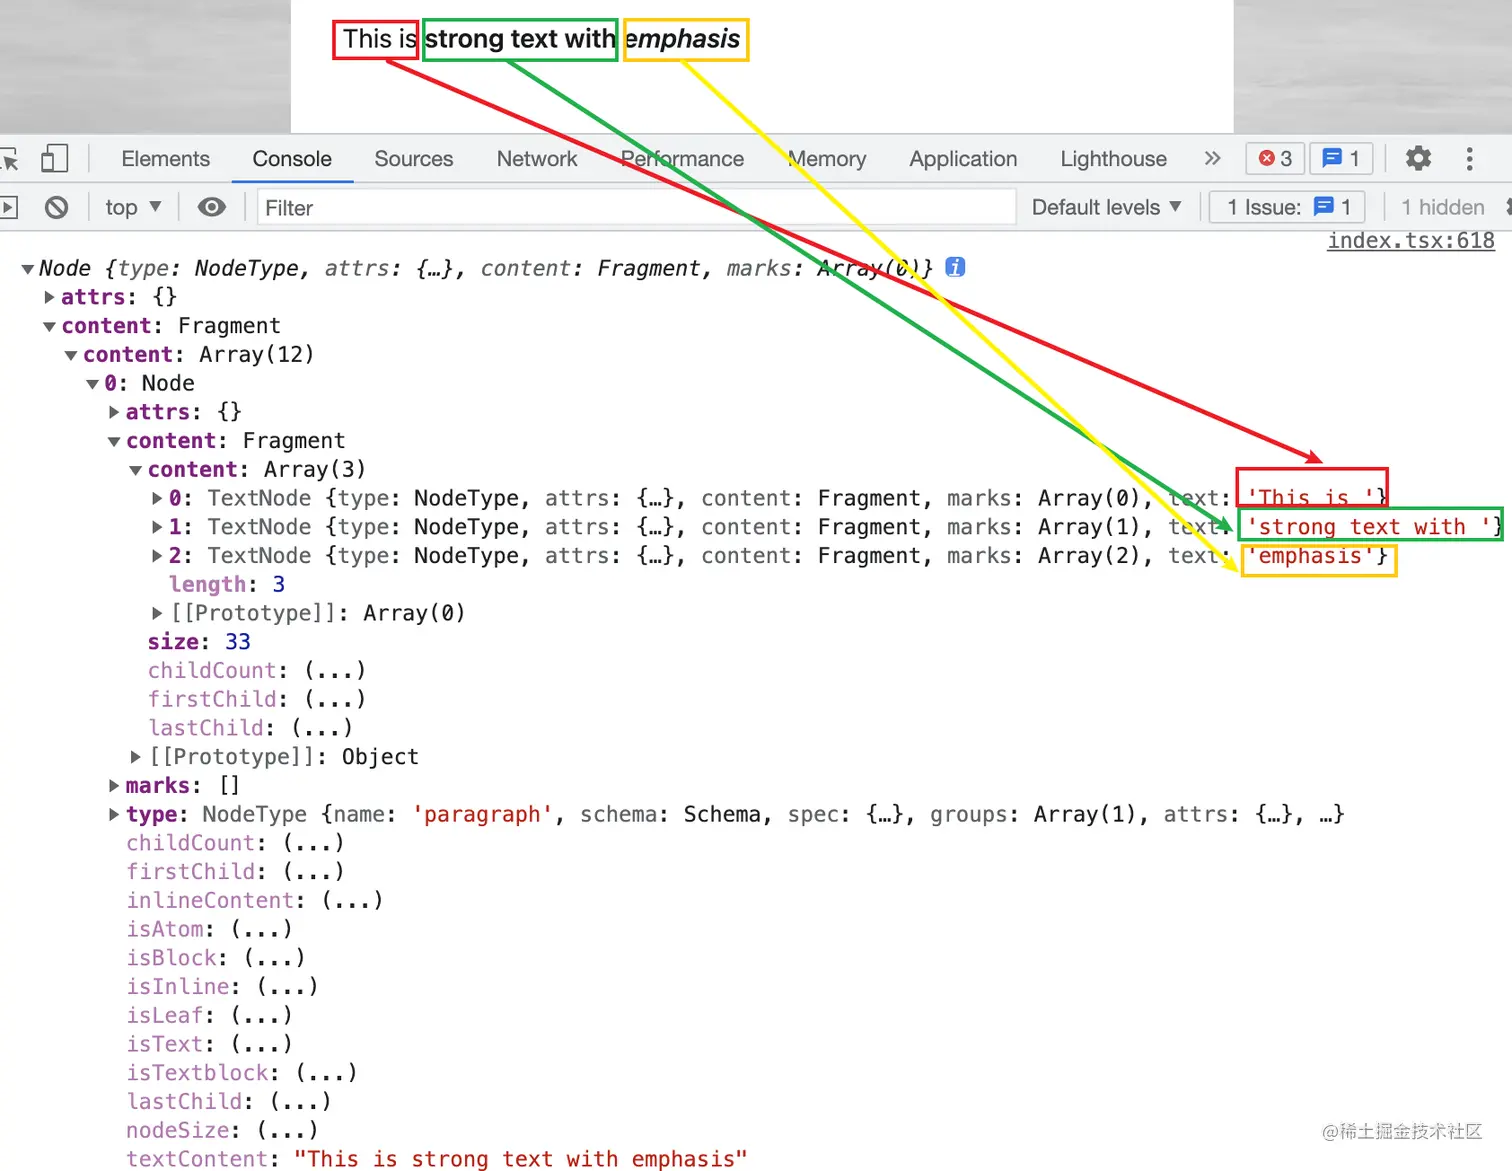Expand the [[Prototype]]: Object entry
The image size is (1512, 1171).
(x=136, y=757)
